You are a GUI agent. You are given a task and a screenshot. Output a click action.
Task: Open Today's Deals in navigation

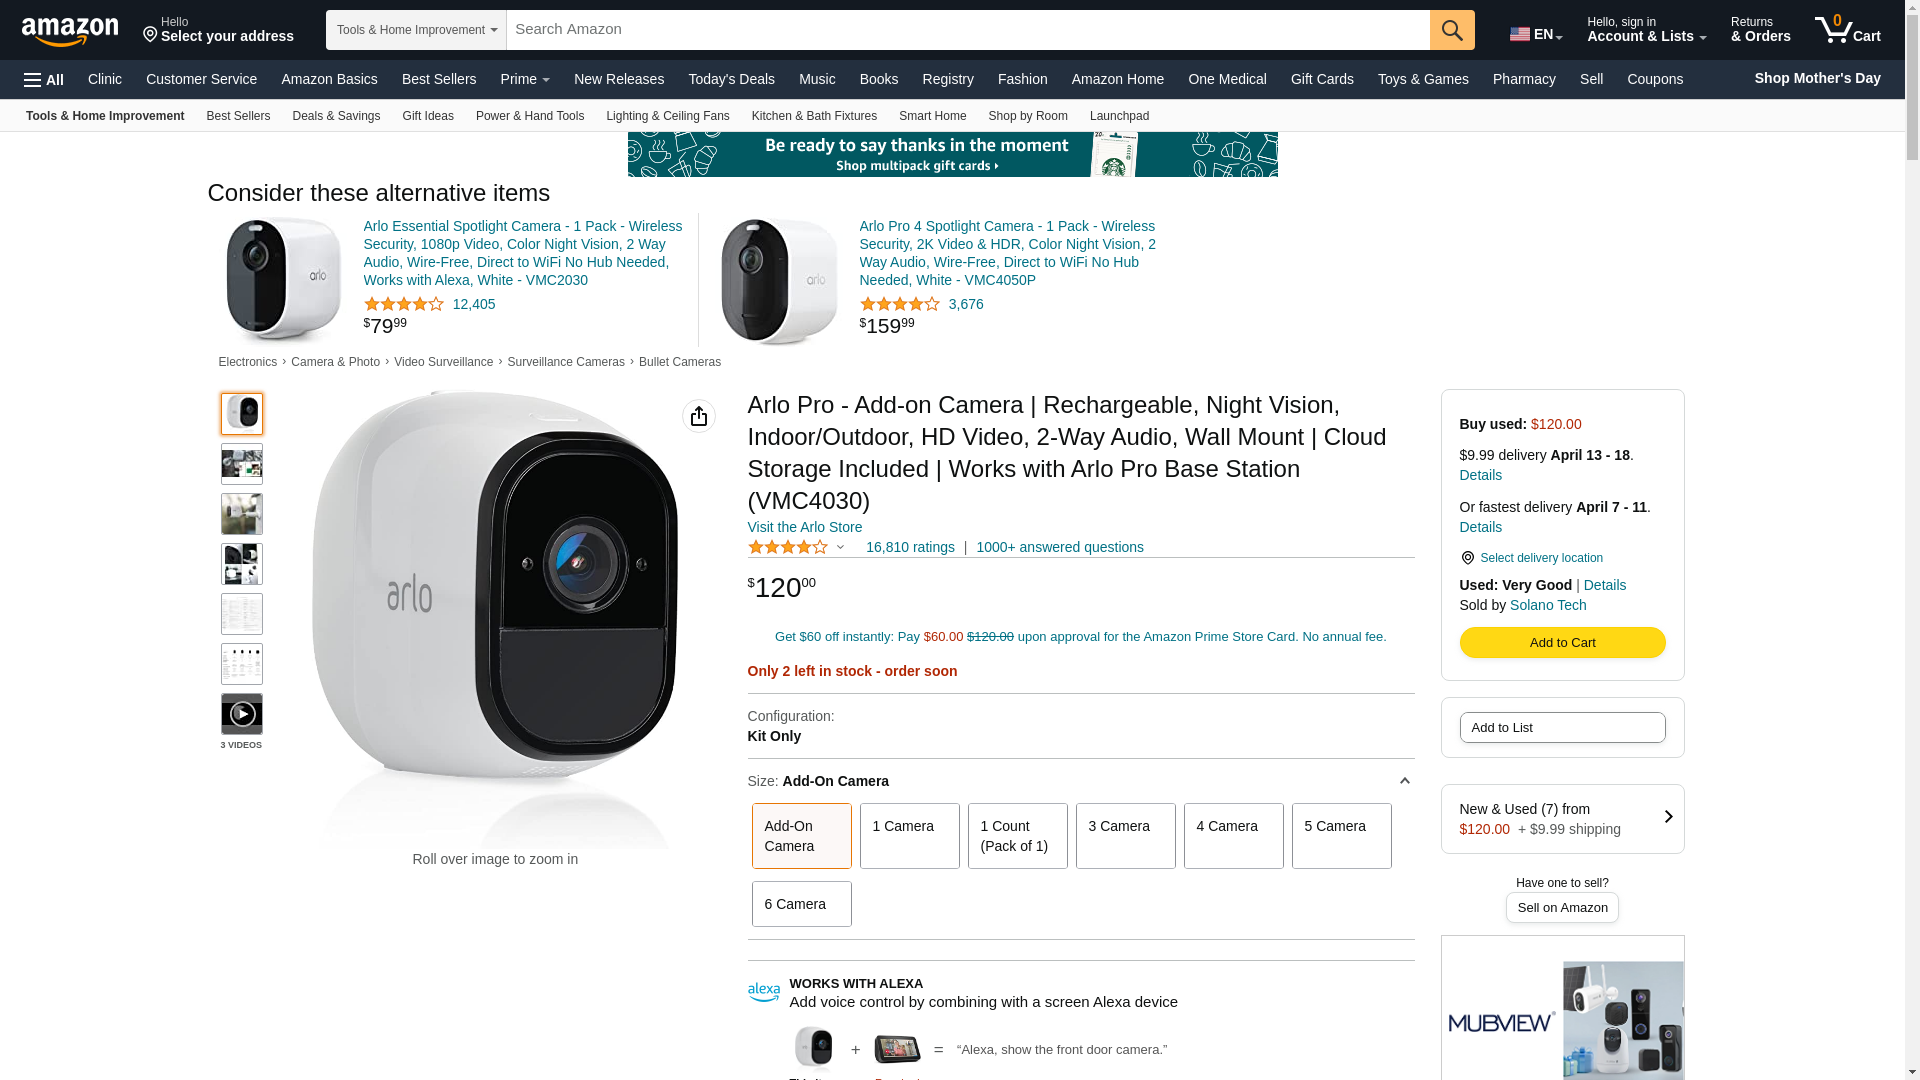[731, 79]
